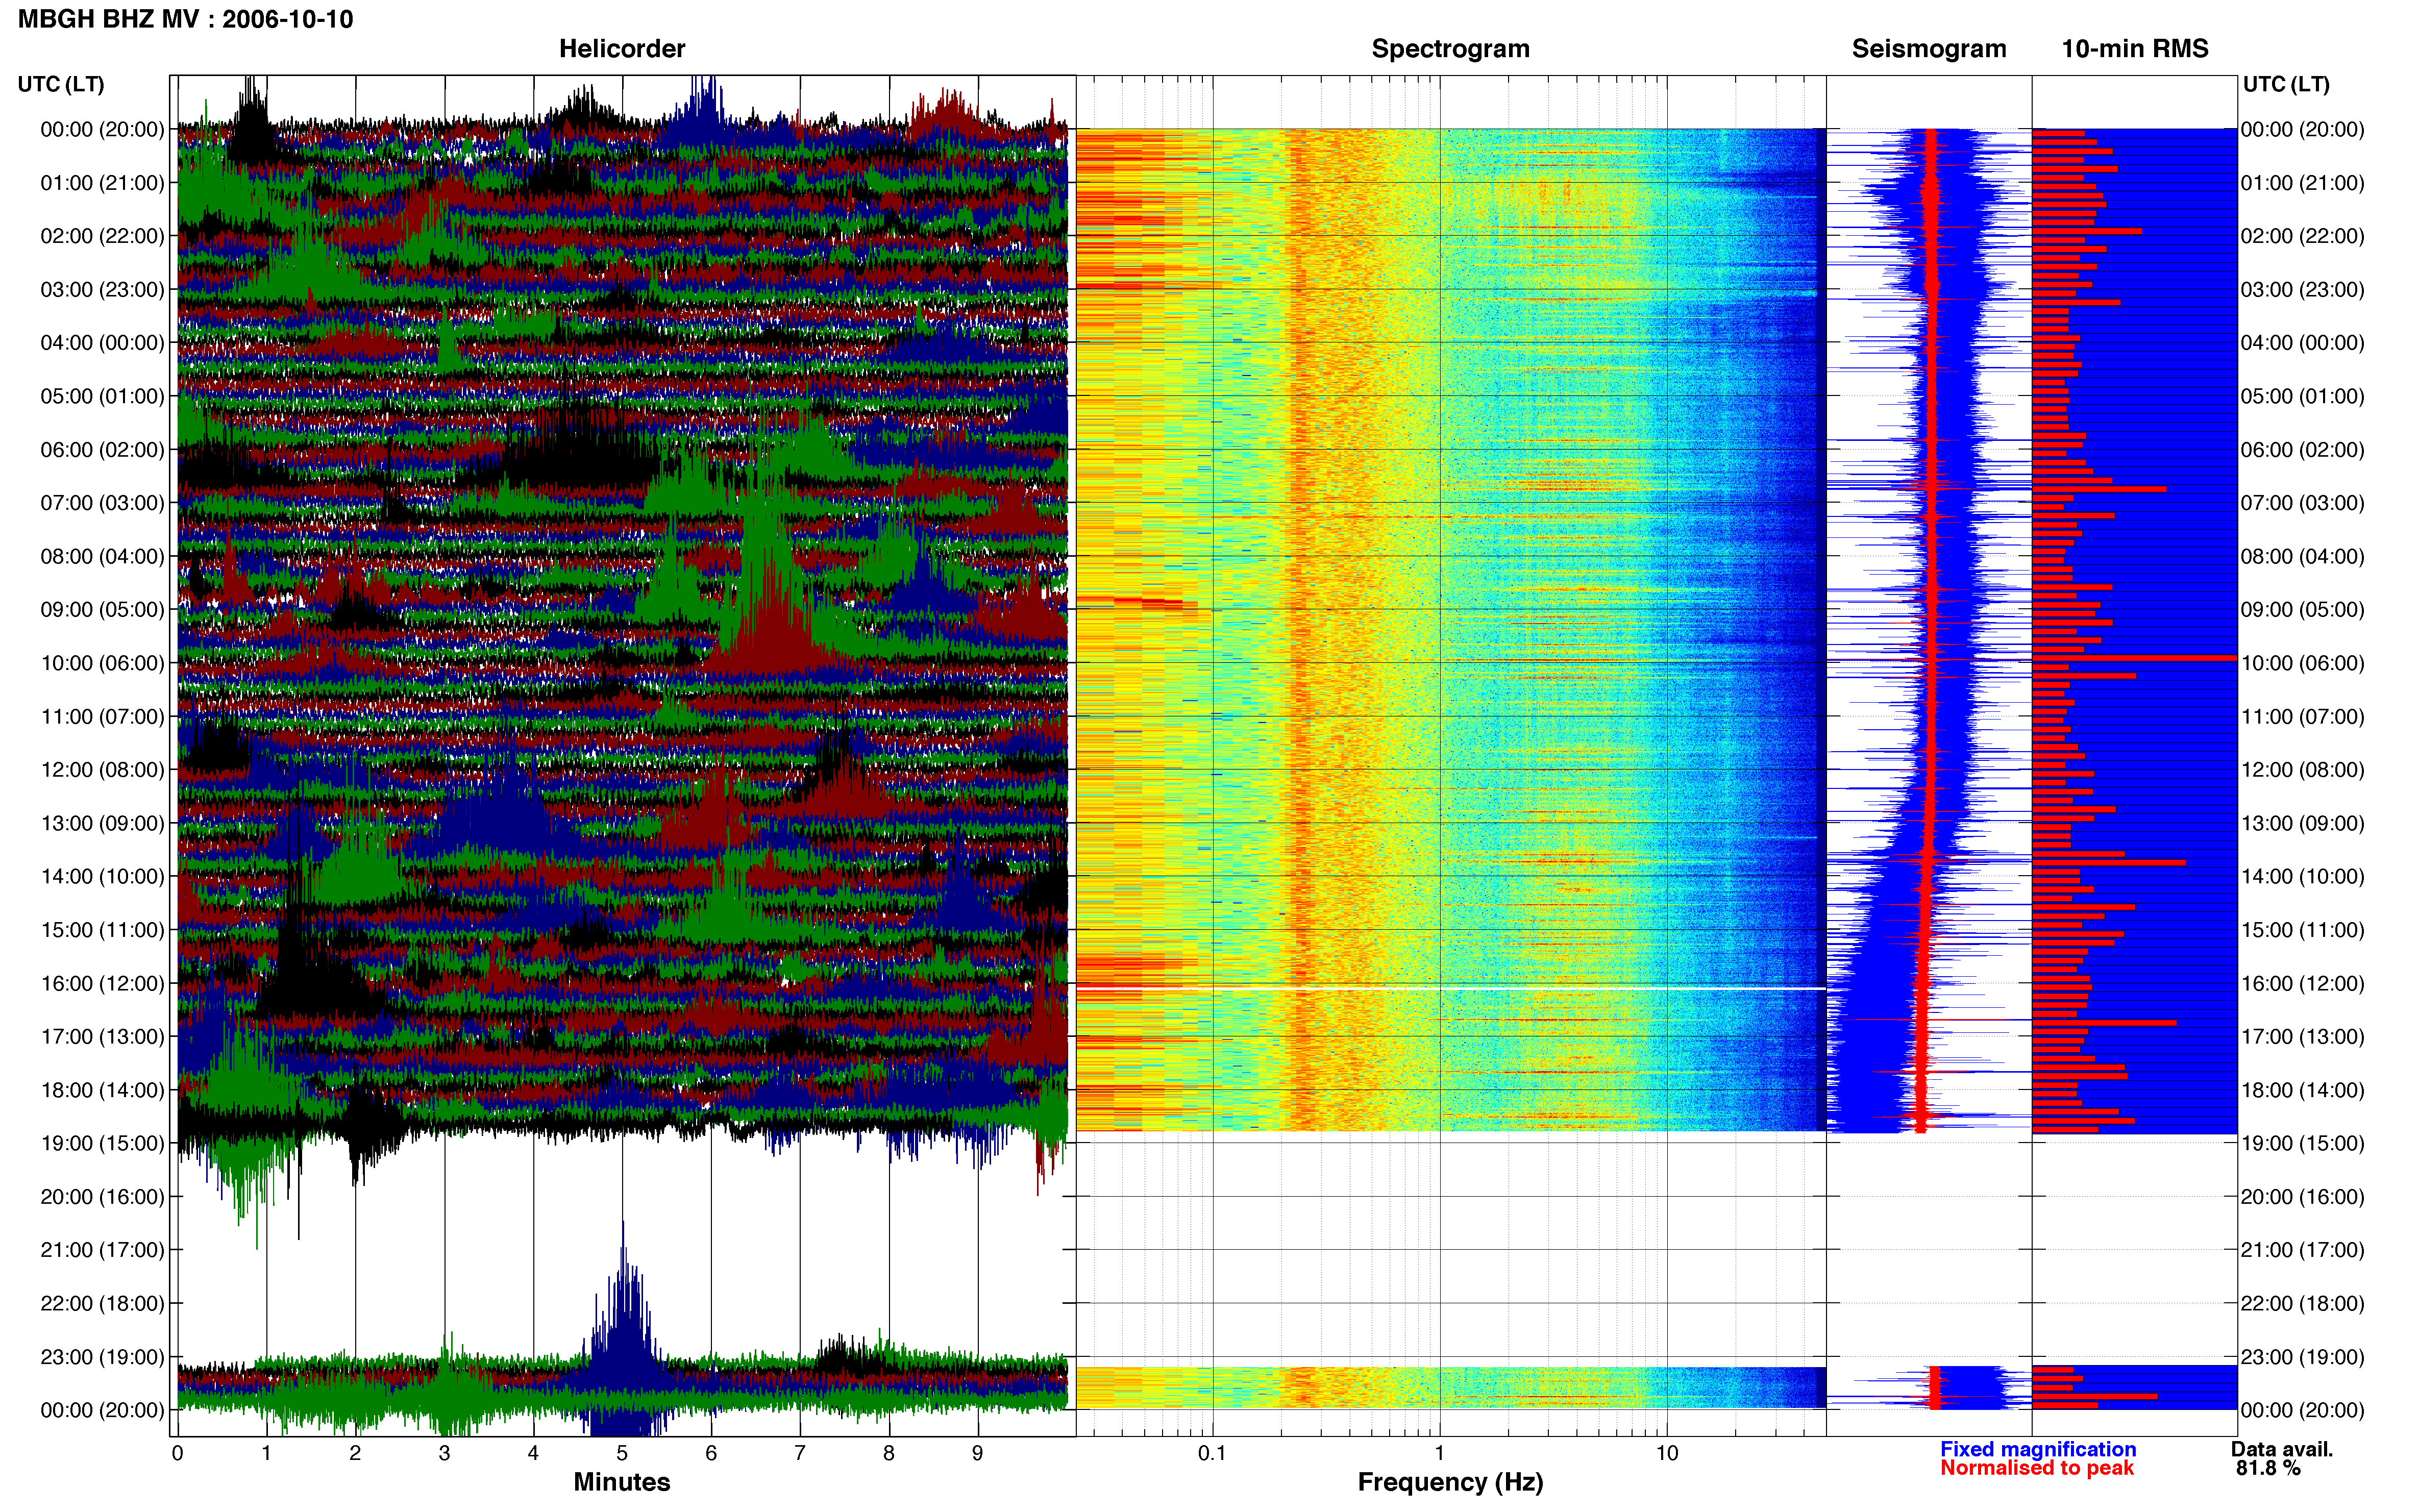Click the left '21:00 (17:00)' time label
The width and height of the screenshot is (2419, 1512).
[x=102, y=1250]
